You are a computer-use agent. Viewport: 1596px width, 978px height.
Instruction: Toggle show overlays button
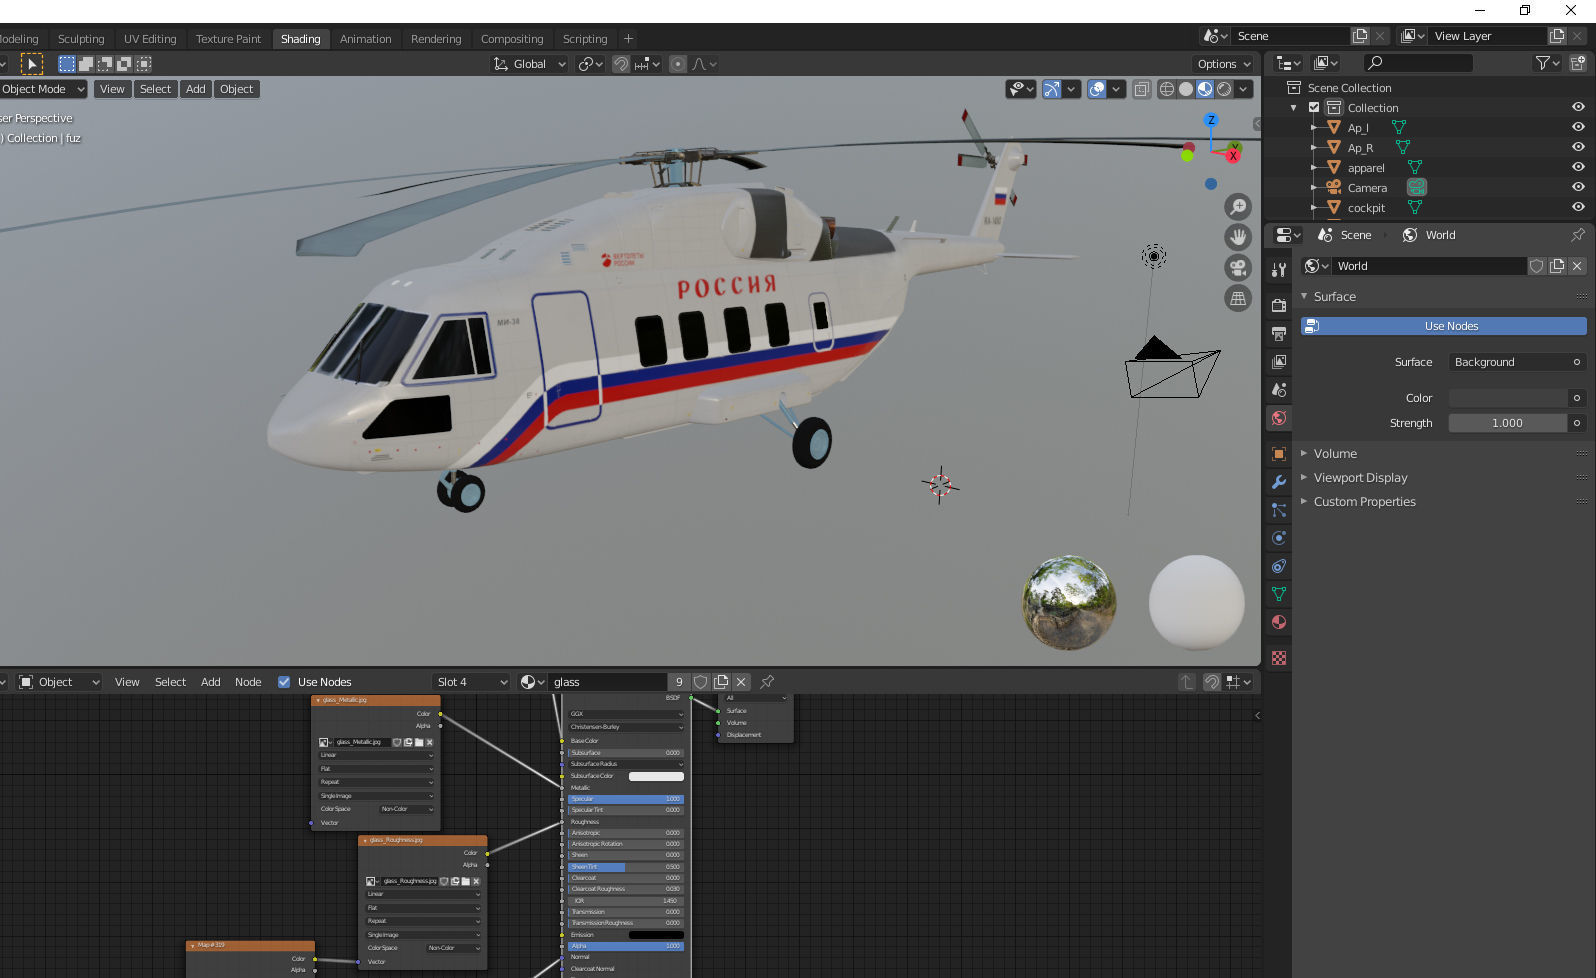pos(1097,89)
